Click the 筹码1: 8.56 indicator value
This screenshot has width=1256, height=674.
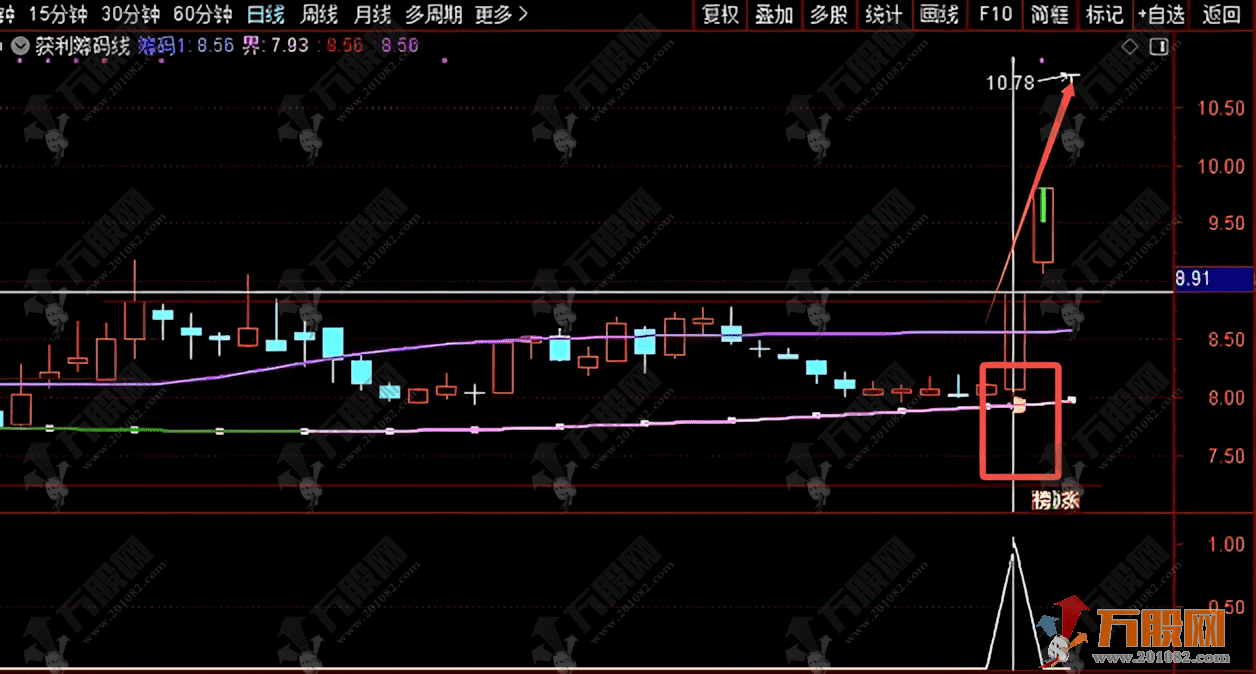point(186,46)
